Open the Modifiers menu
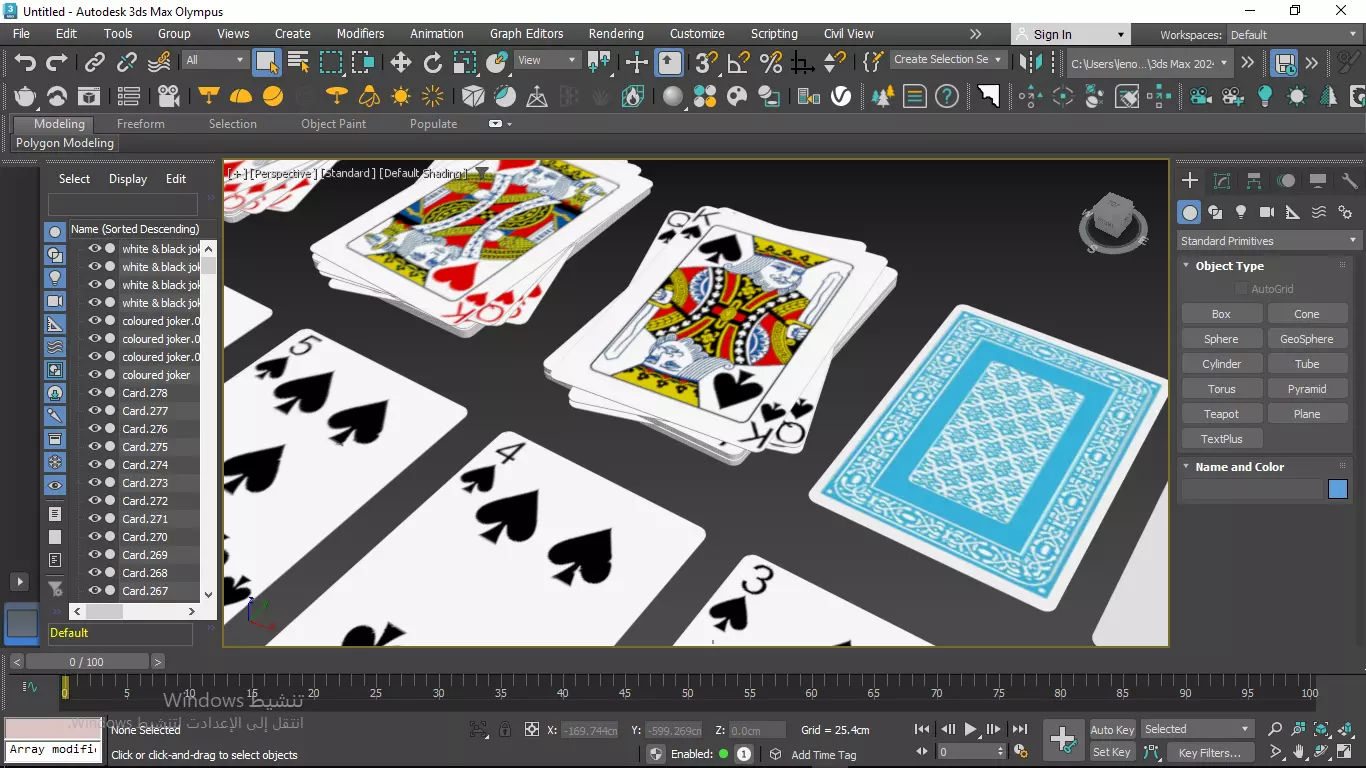Image resolution: width=1366 pixels, height=768 pixels. pyautogui.click(x=360, y=34)
